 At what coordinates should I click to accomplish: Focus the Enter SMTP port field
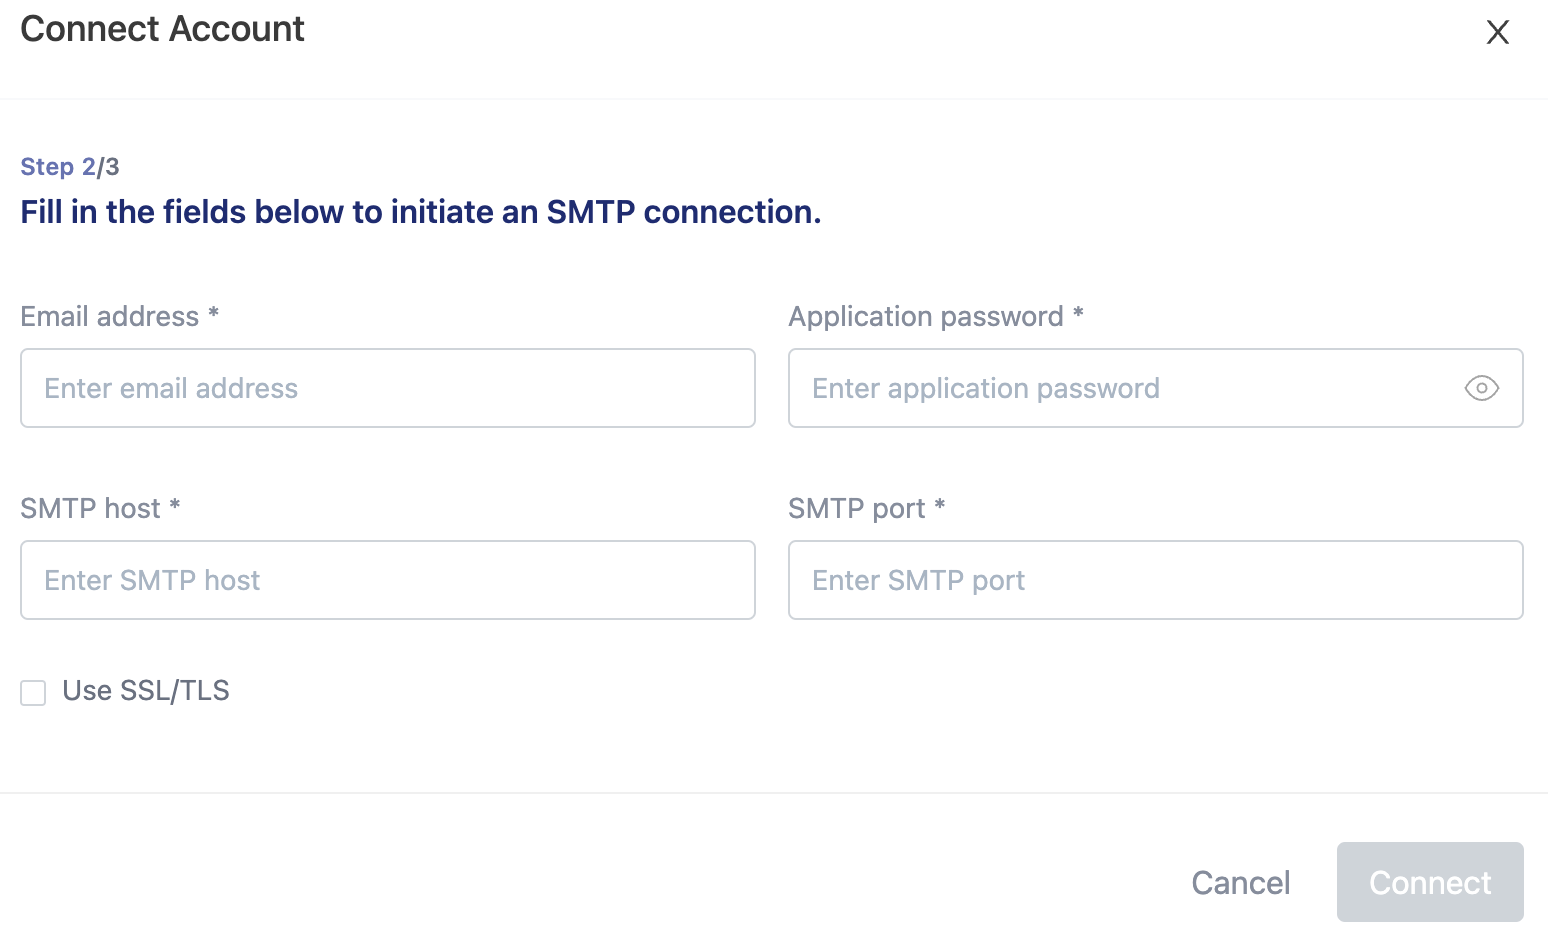pos(1155,580)
